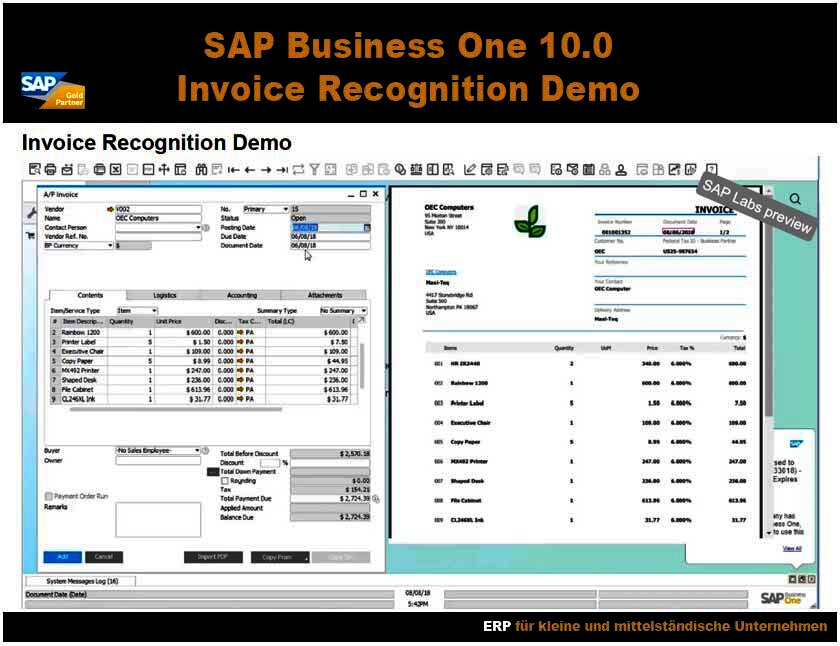Toggle the Payment Order Run checkbox
The image size is (840, 646).
(x=48, y=496)
